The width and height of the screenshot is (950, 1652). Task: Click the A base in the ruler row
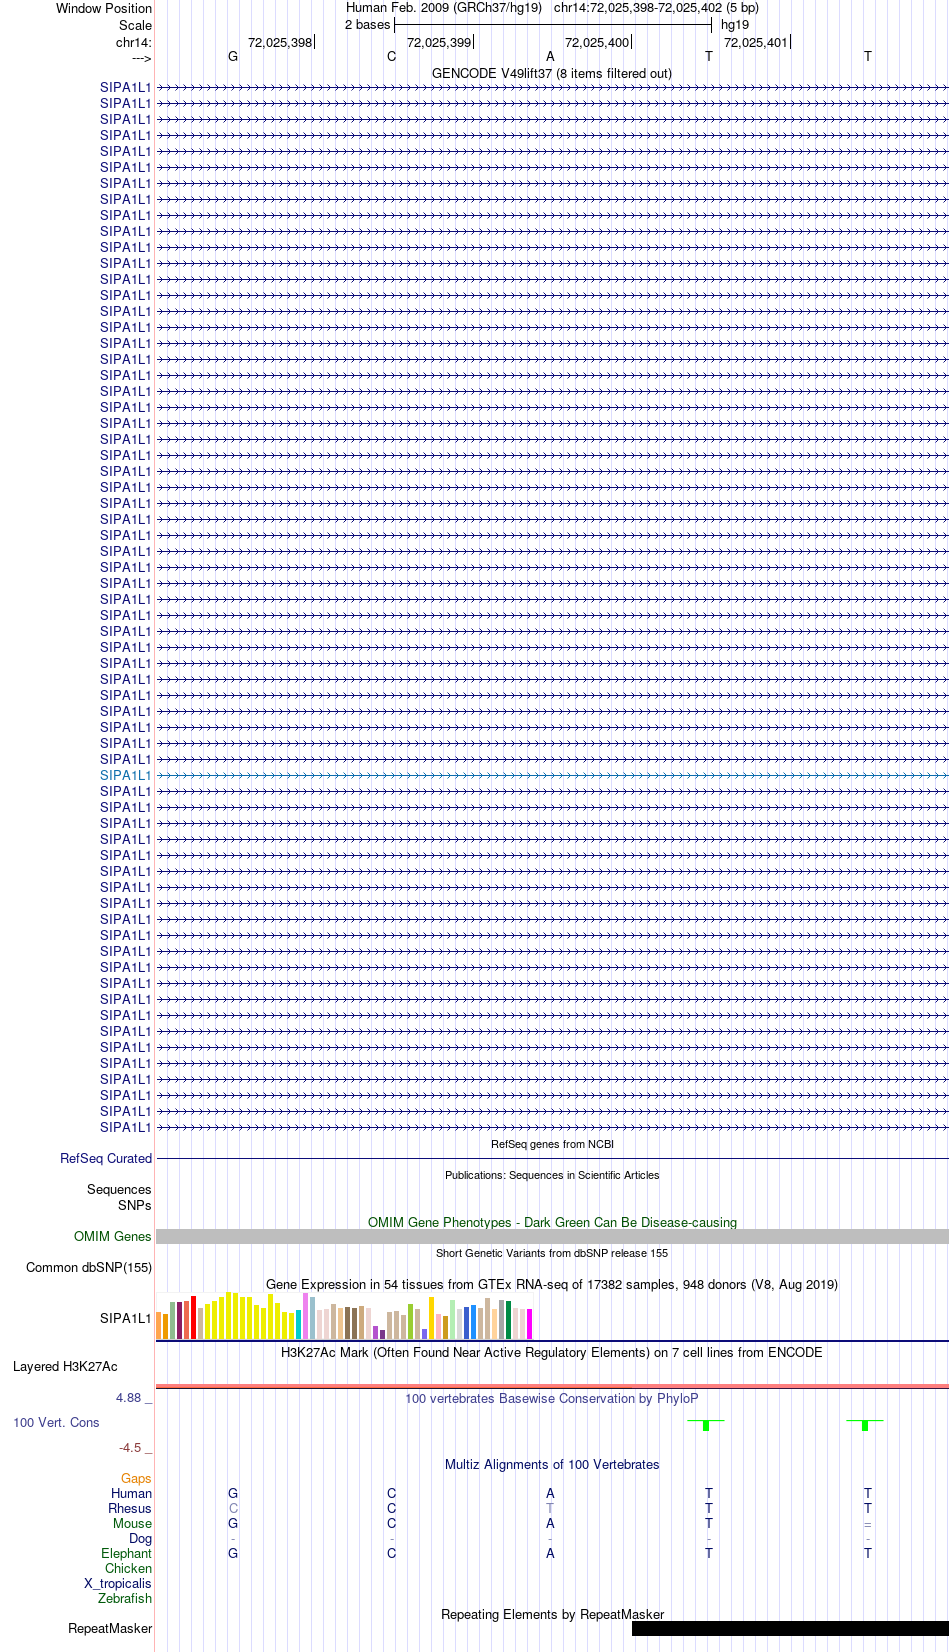click(x=550, y=57)
